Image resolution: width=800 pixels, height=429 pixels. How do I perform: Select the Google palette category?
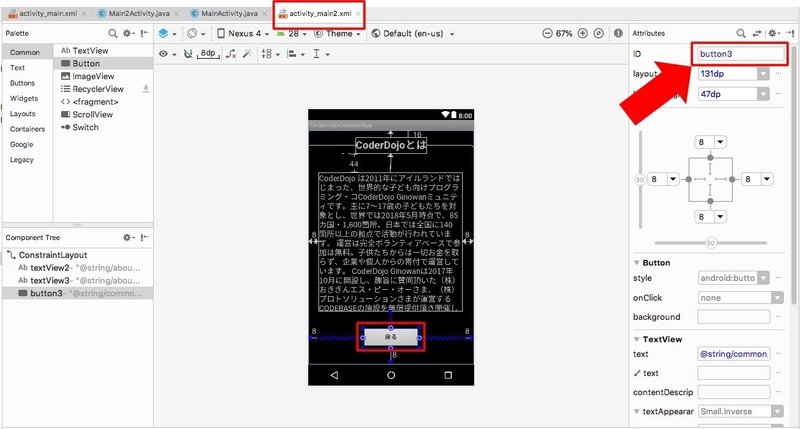pos(21,144)
